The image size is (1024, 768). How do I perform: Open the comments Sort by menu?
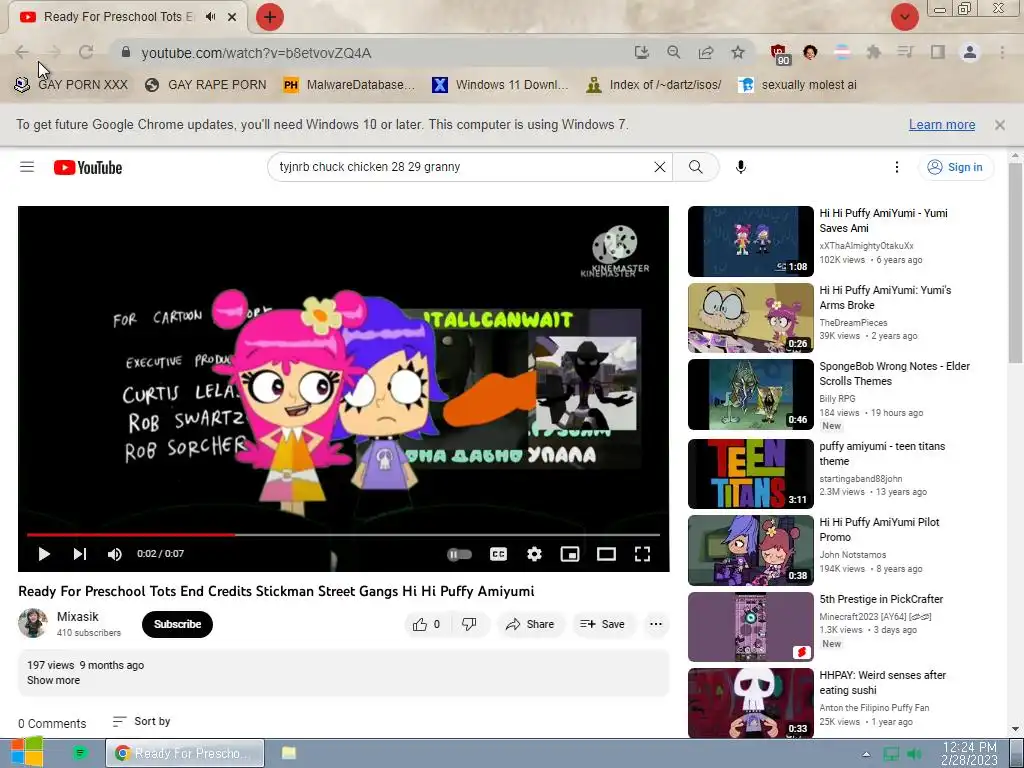tap(142, 722)
